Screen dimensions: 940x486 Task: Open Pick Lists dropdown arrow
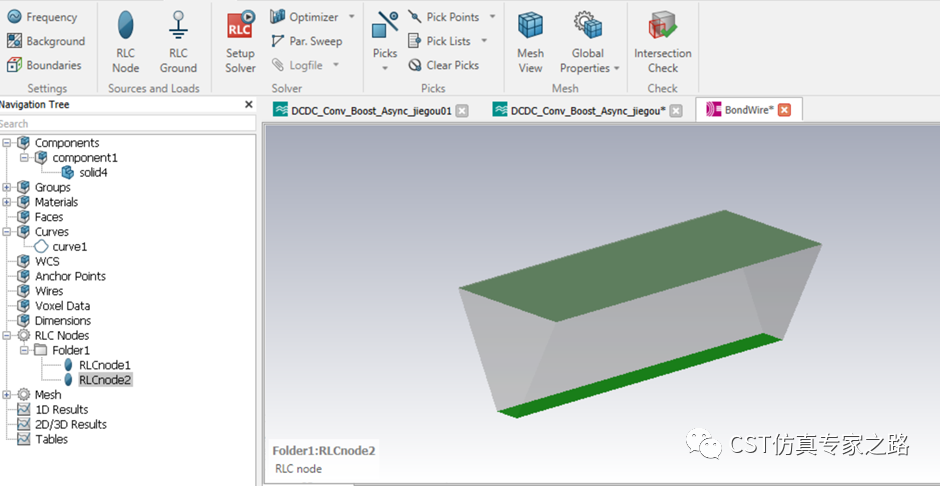484,41
